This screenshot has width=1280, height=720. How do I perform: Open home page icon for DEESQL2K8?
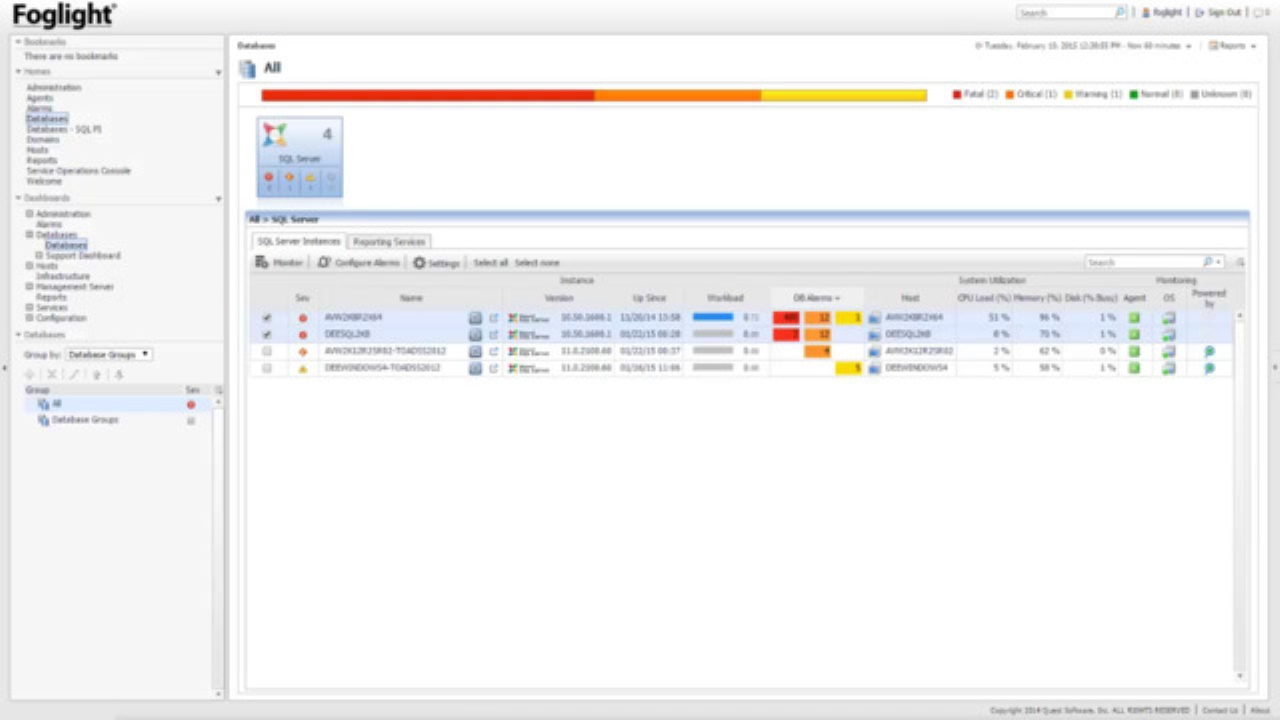pos(475,334)
